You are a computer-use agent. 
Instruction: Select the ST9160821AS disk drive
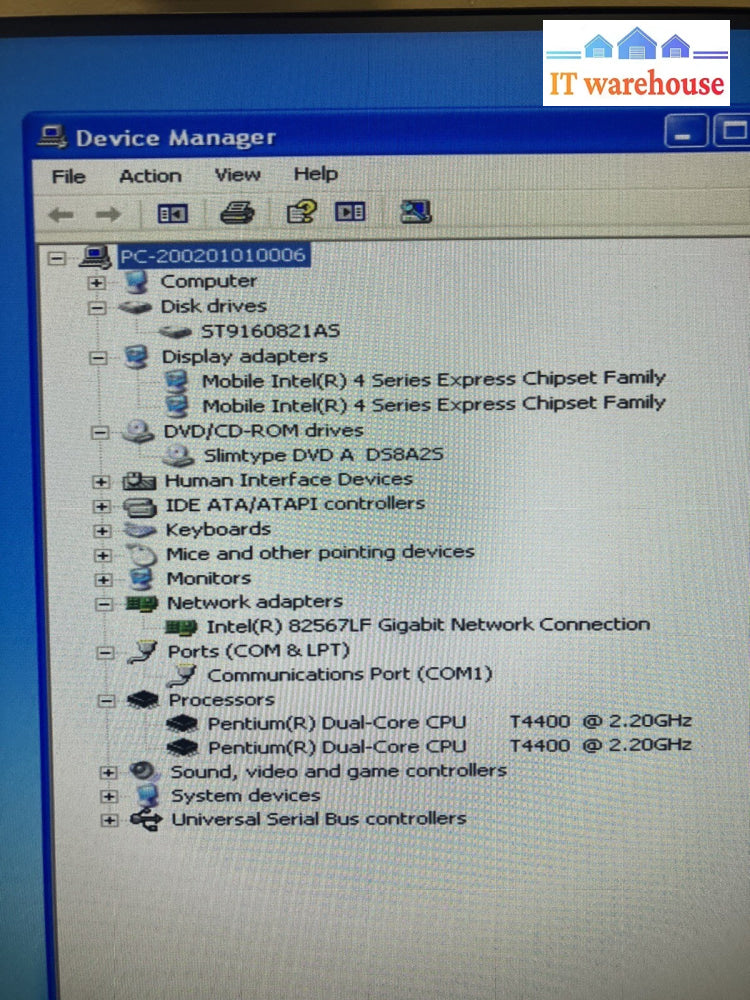270,331
